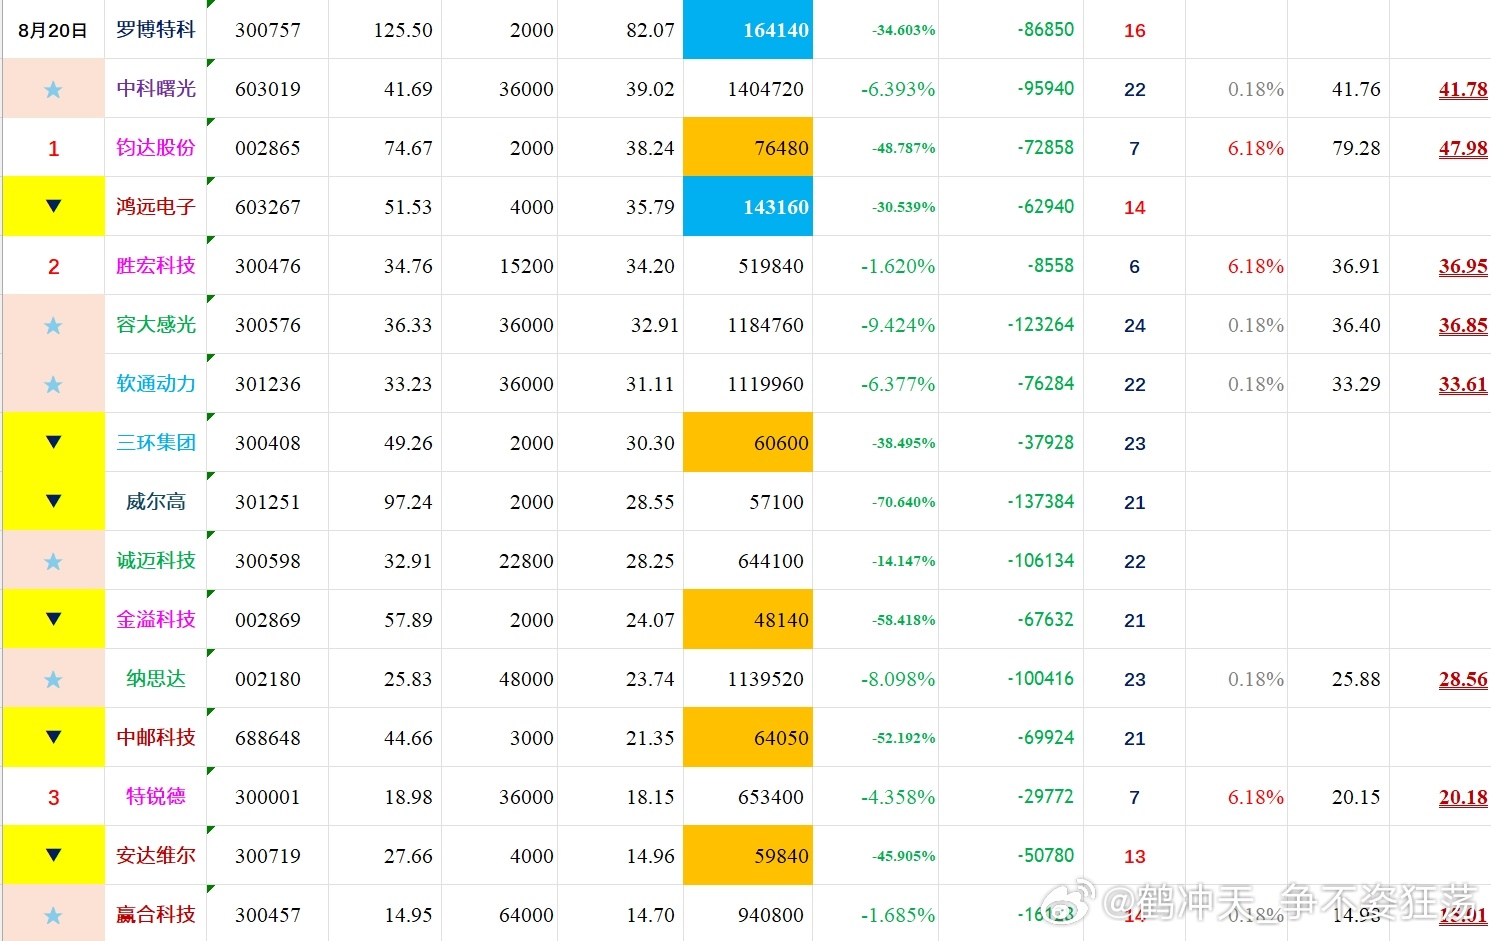Open the underlined 41.78 value for 中科曙光

1463,90
